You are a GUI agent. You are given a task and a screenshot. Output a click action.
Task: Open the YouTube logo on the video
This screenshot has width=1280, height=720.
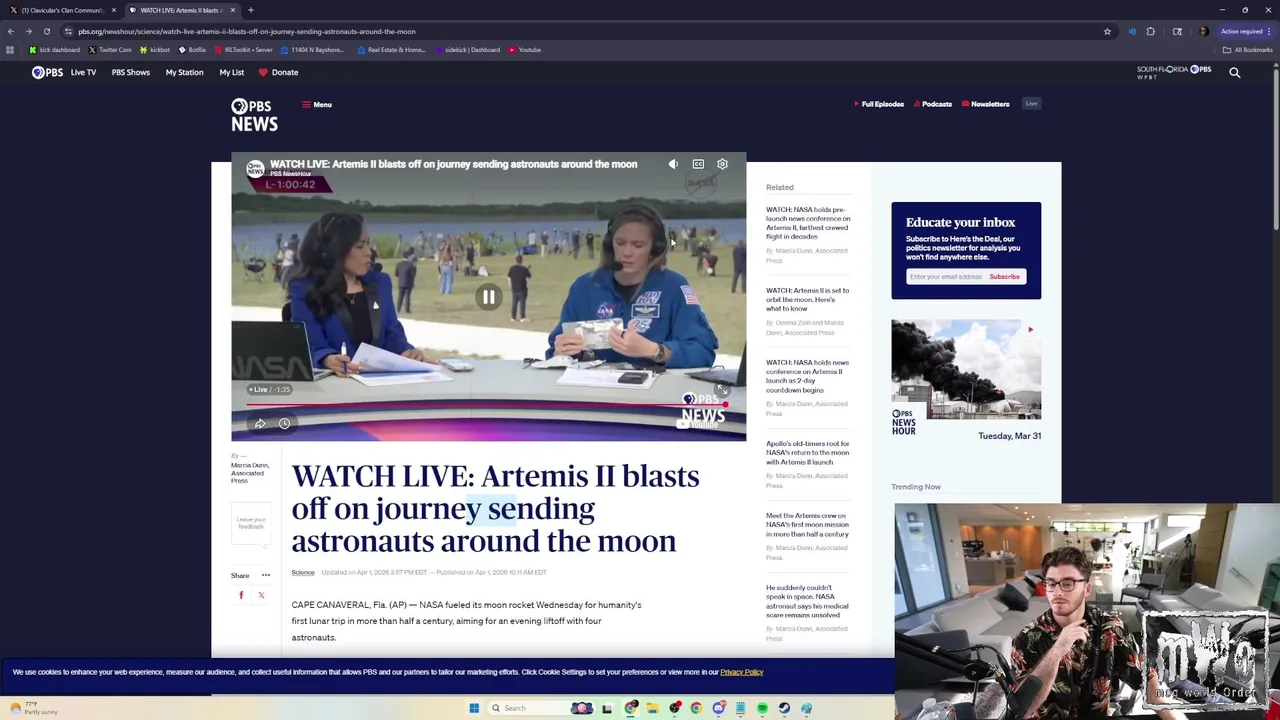pyautogui.click(x=697, y=424)
